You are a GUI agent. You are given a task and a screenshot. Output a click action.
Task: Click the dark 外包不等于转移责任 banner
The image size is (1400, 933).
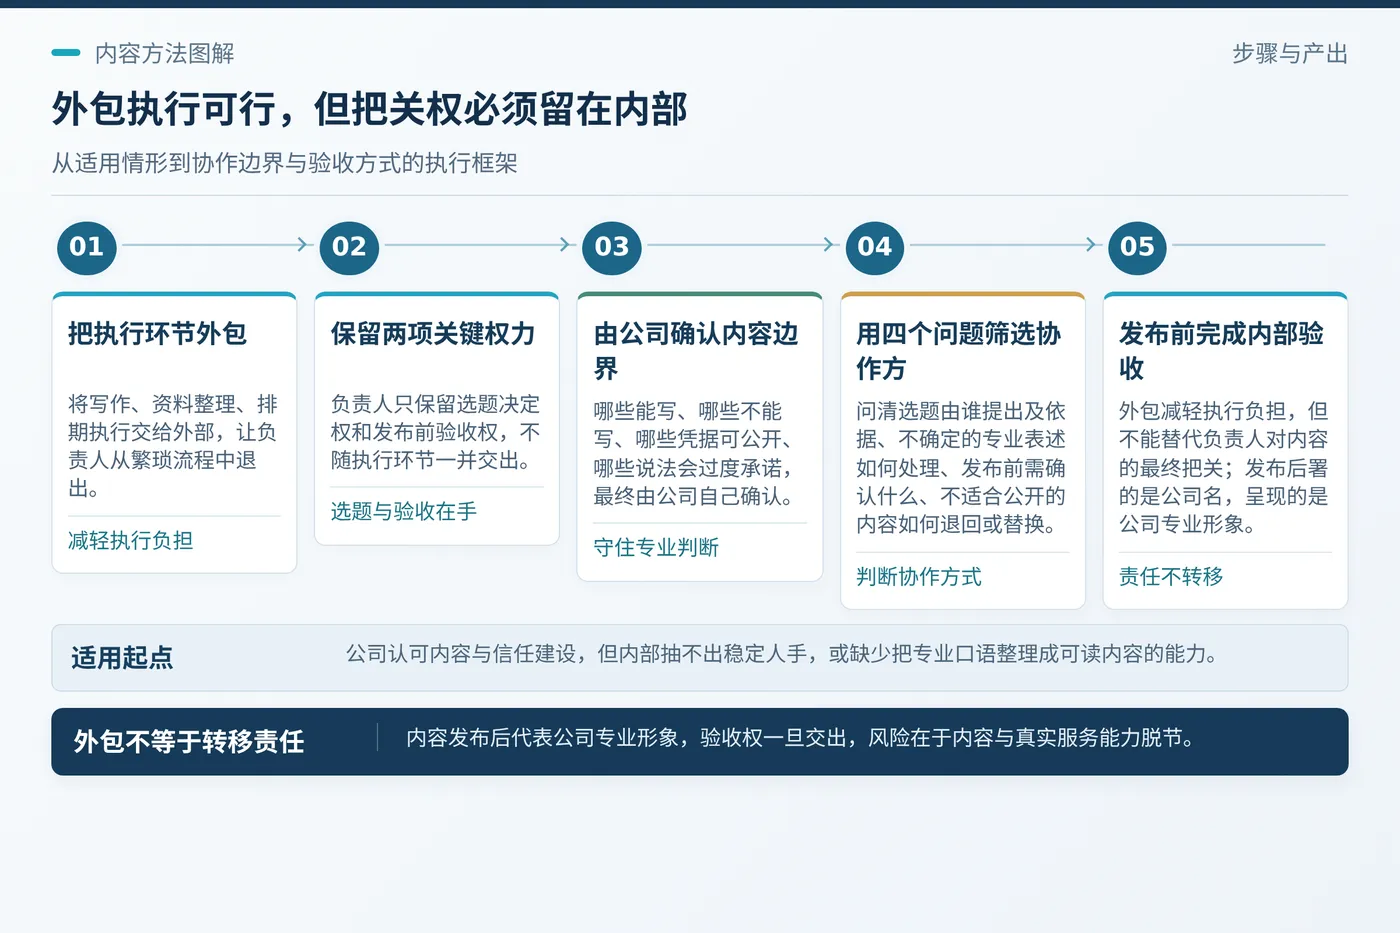pyautogui.click(x=700, y=742)
